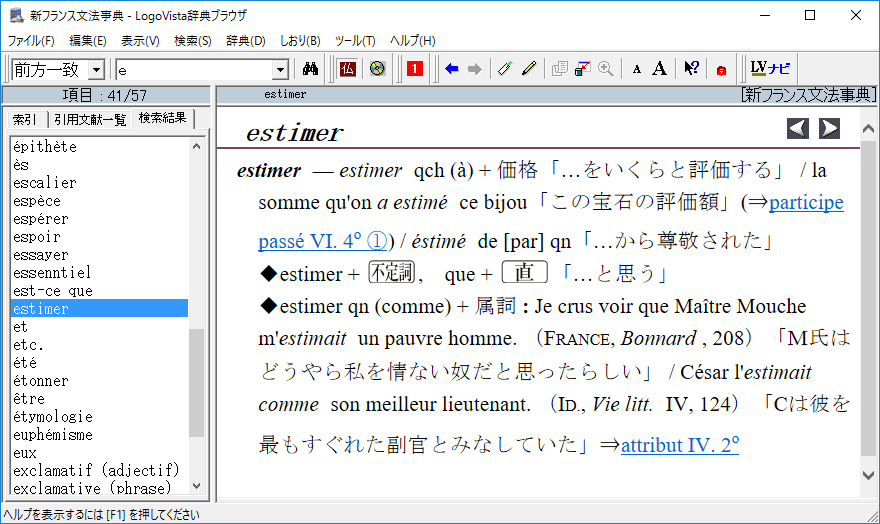The image size is (880, 524).
Task: Open the 検索(S) menu
Action: (192, 41)
